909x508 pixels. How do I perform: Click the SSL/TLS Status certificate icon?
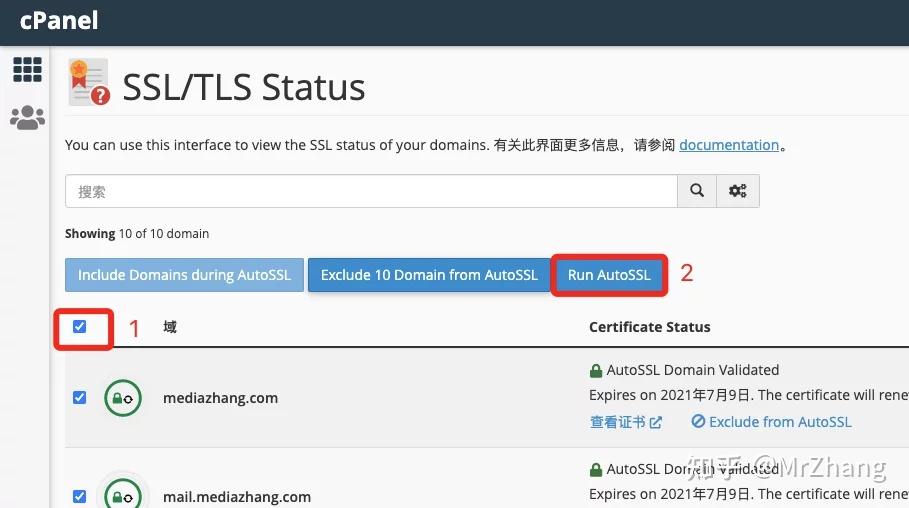(x=89, y=82)
